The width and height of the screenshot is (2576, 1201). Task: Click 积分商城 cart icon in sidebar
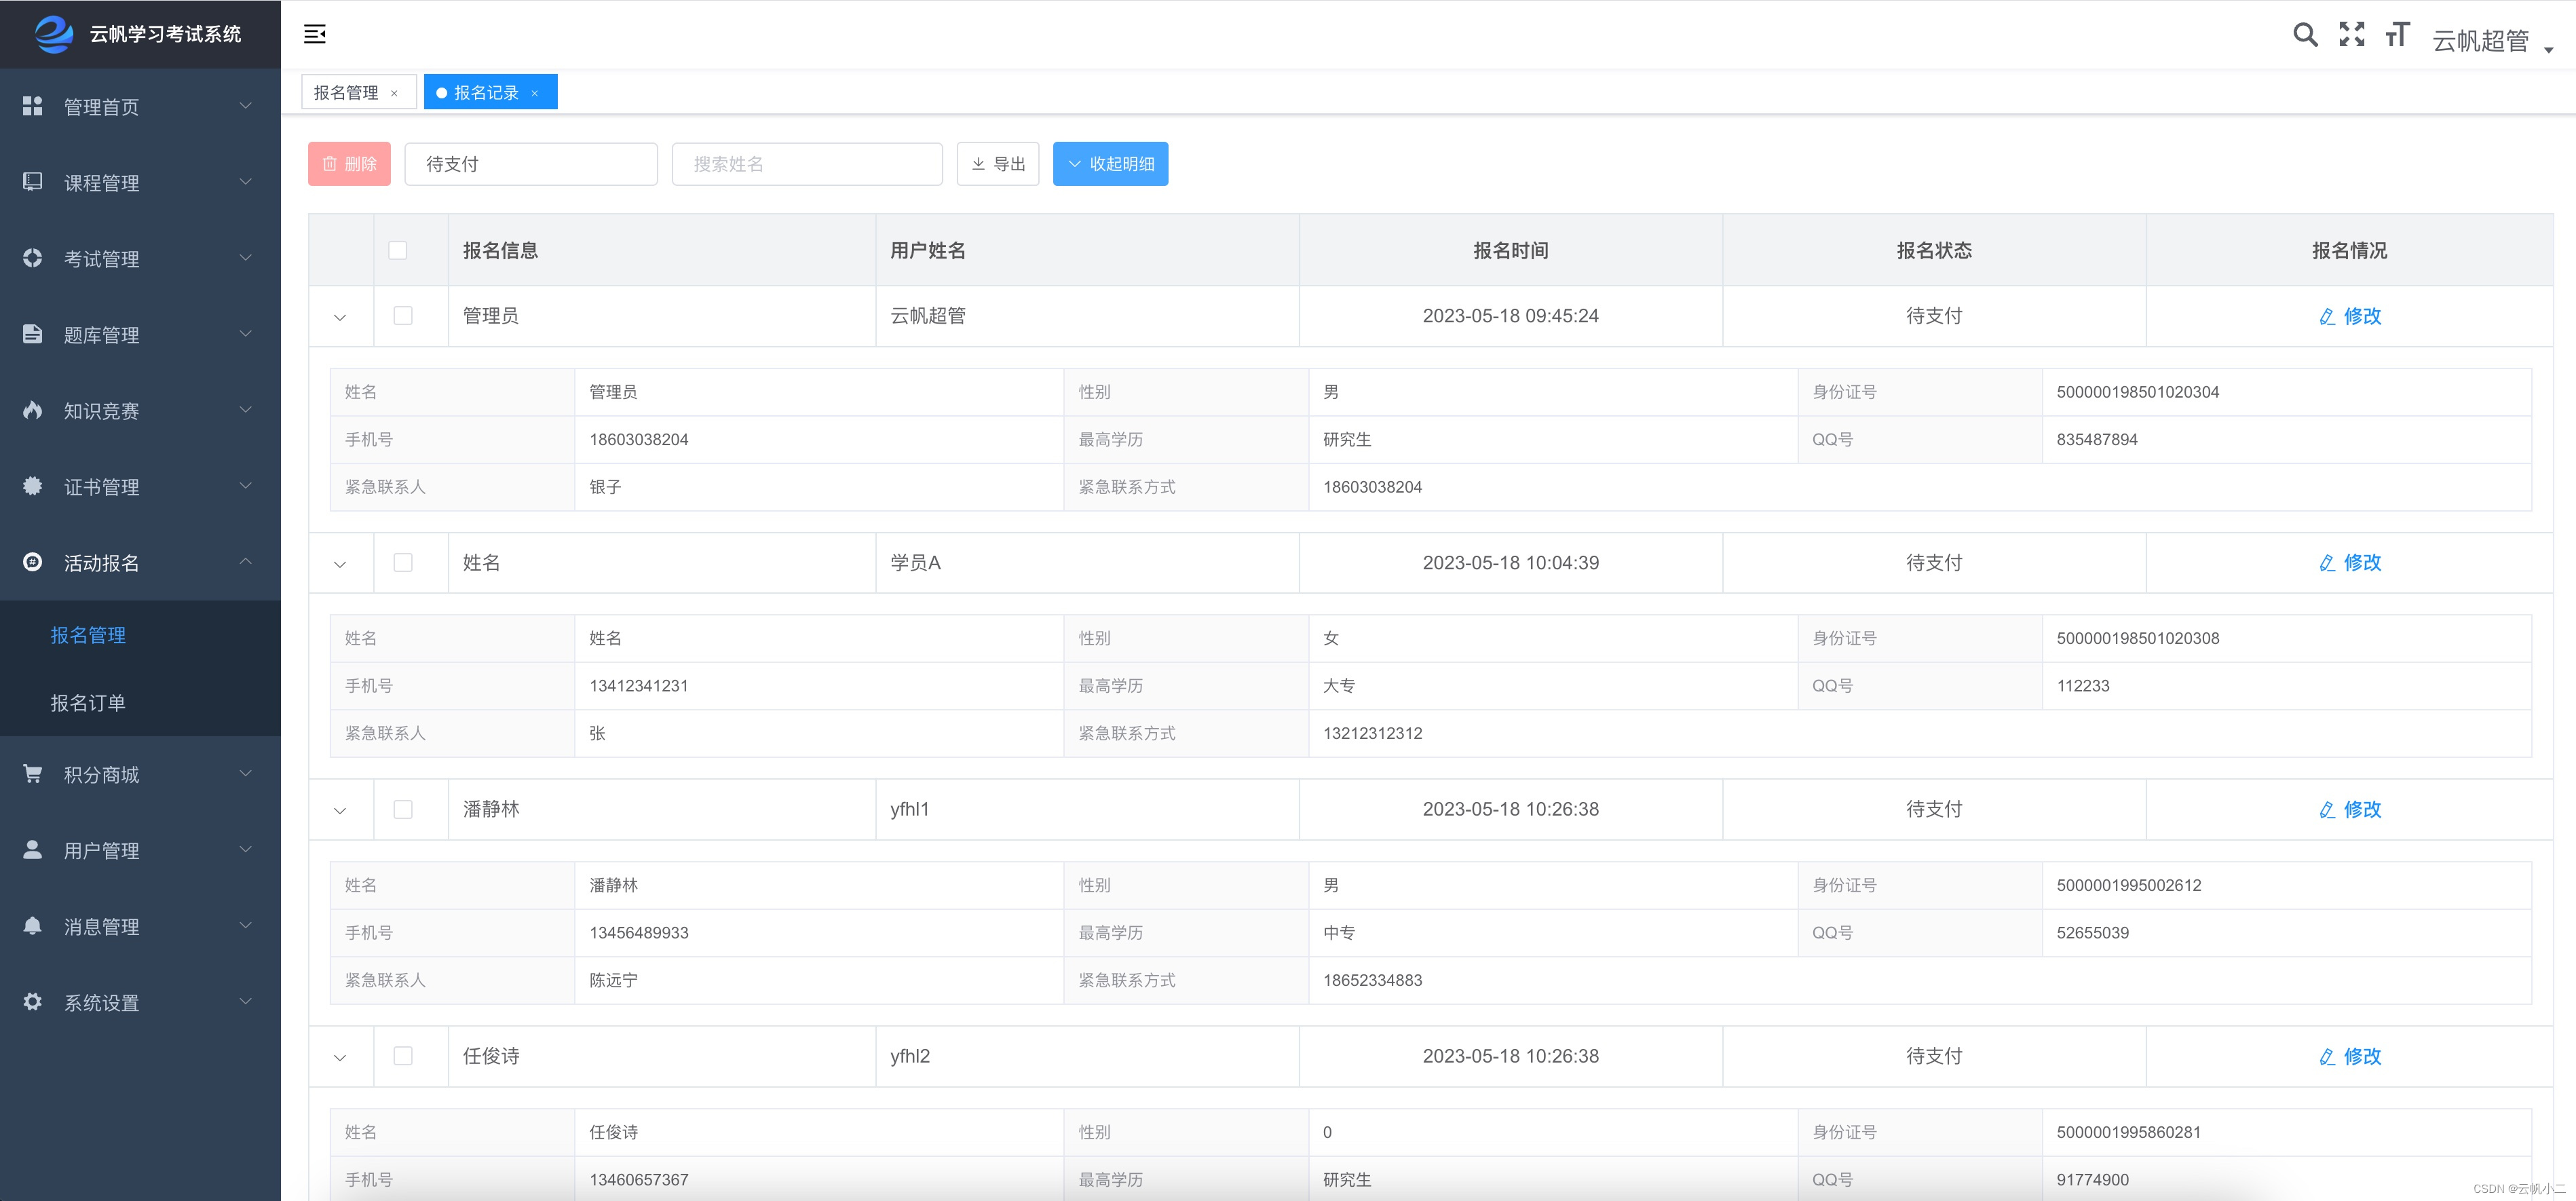33,774
